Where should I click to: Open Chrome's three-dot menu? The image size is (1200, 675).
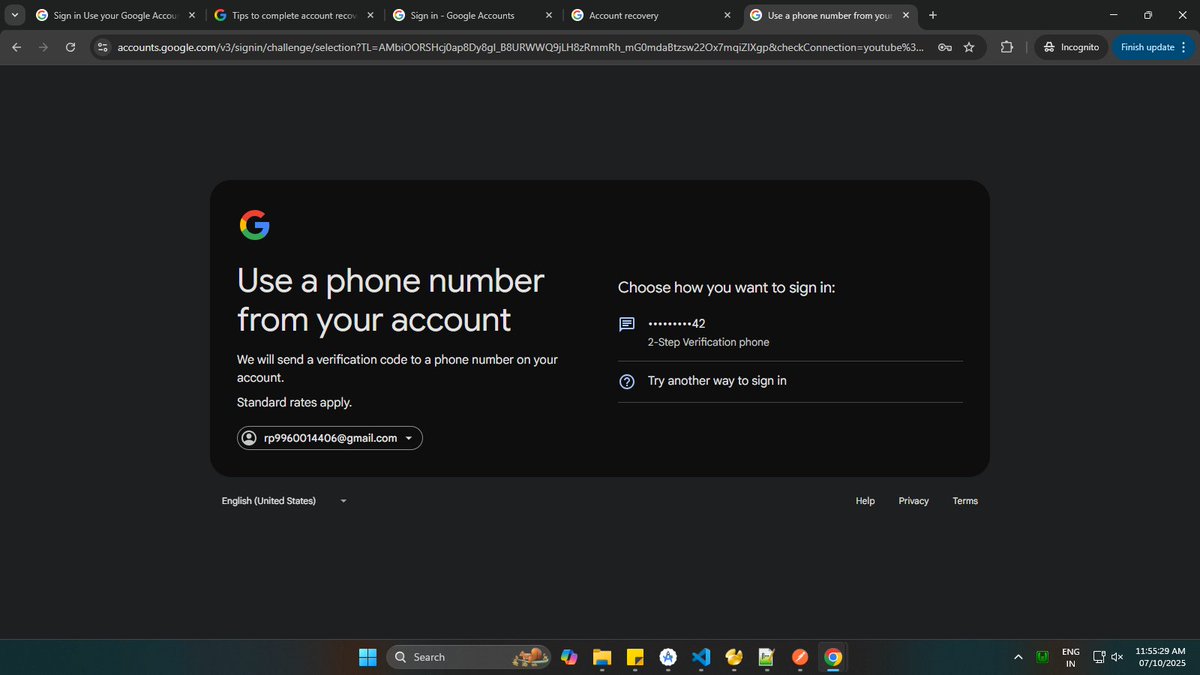pyautogui.click(x=1186, y=47)
